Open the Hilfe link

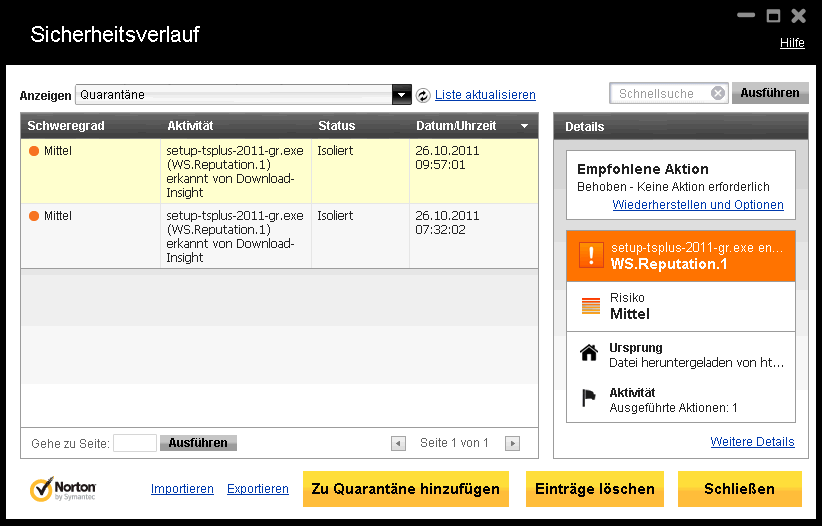[x=792, y=43]
